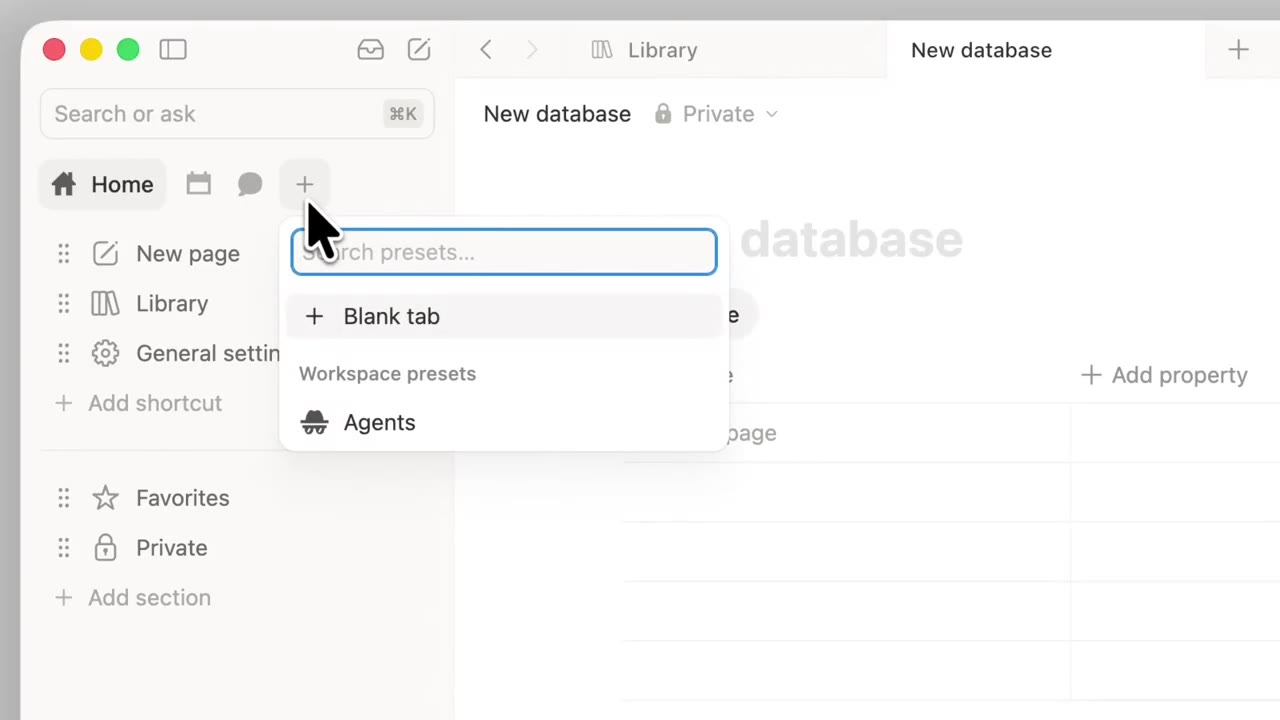Go back with the left chevron
Image resolution: width=1280 pixels, height=720 pixels.
click(x=486, y=49)
